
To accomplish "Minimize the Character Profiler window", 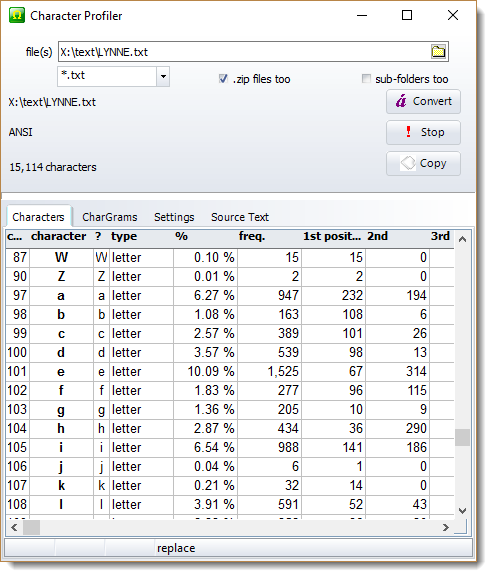I will [x=362, y=15].
